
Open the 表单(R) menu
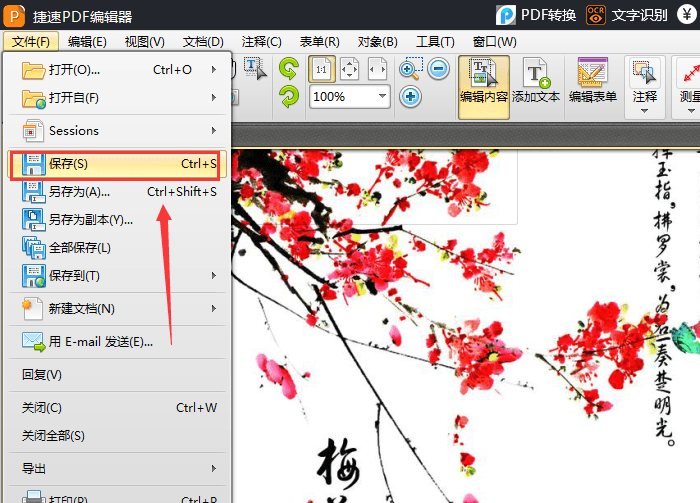320,42
